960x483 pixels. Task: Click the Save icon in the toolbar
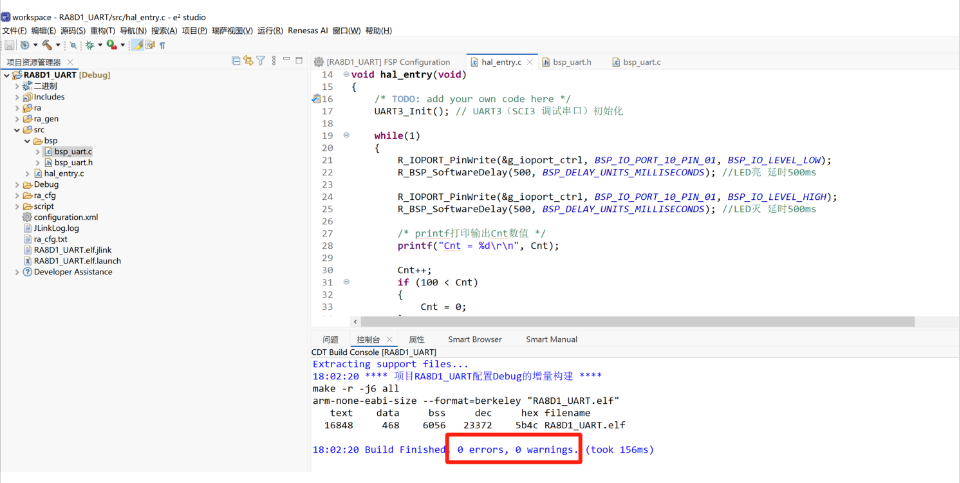pyautogui.click(x=9, y=45)
